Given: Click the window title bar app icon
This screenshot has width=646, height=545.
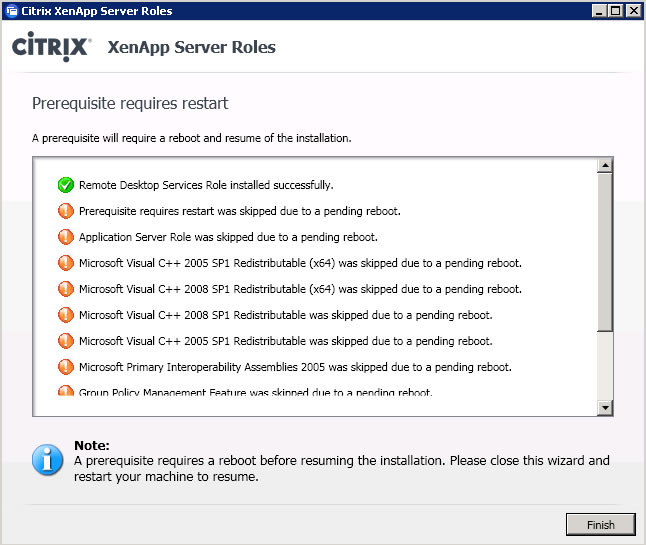Looking at the screenshot, I should coord(12,11).
